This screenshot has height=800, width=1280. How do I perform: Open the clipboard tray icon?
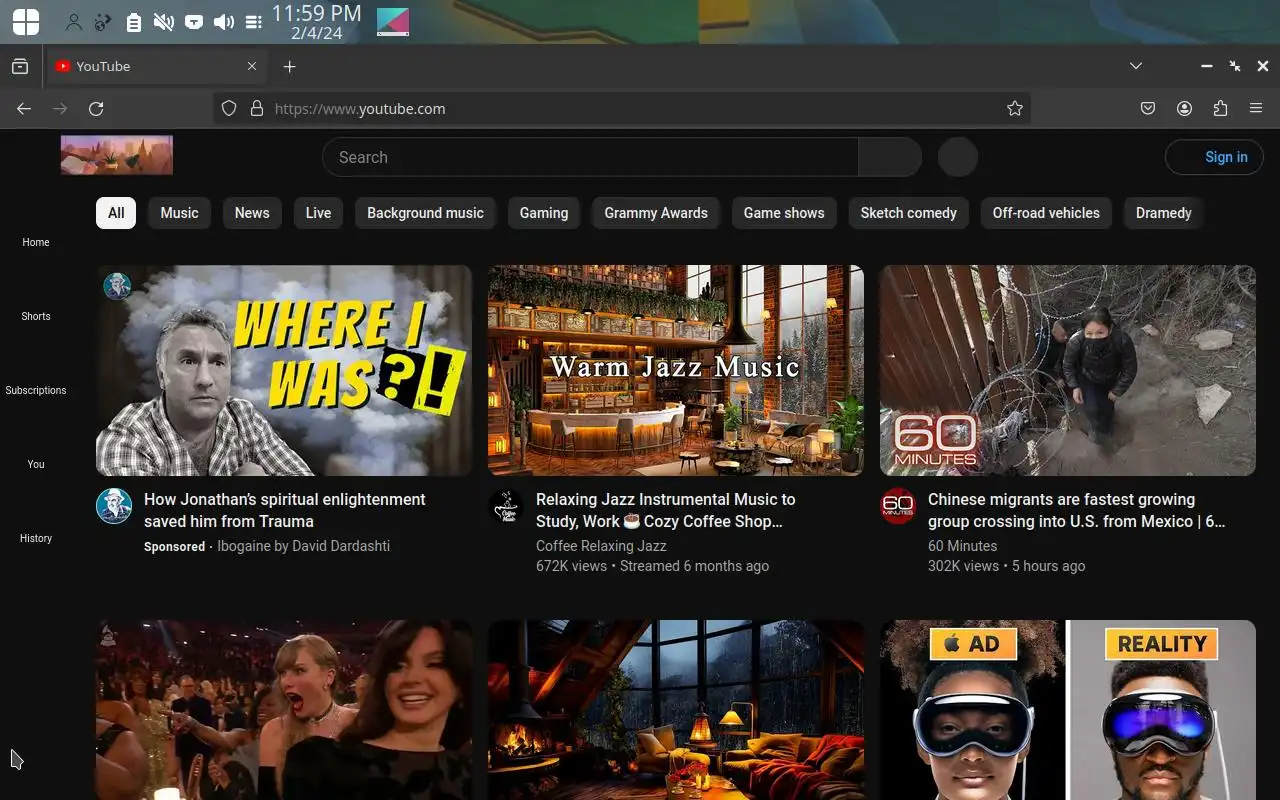click(x=134, y=22)
